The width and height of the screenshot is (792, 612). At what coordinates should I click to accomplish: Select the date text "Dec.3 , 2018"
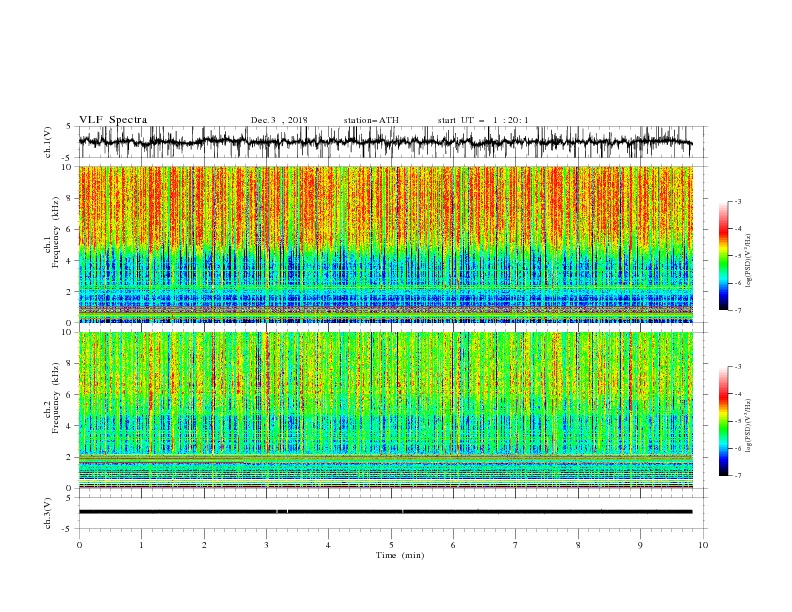(279, 120)
